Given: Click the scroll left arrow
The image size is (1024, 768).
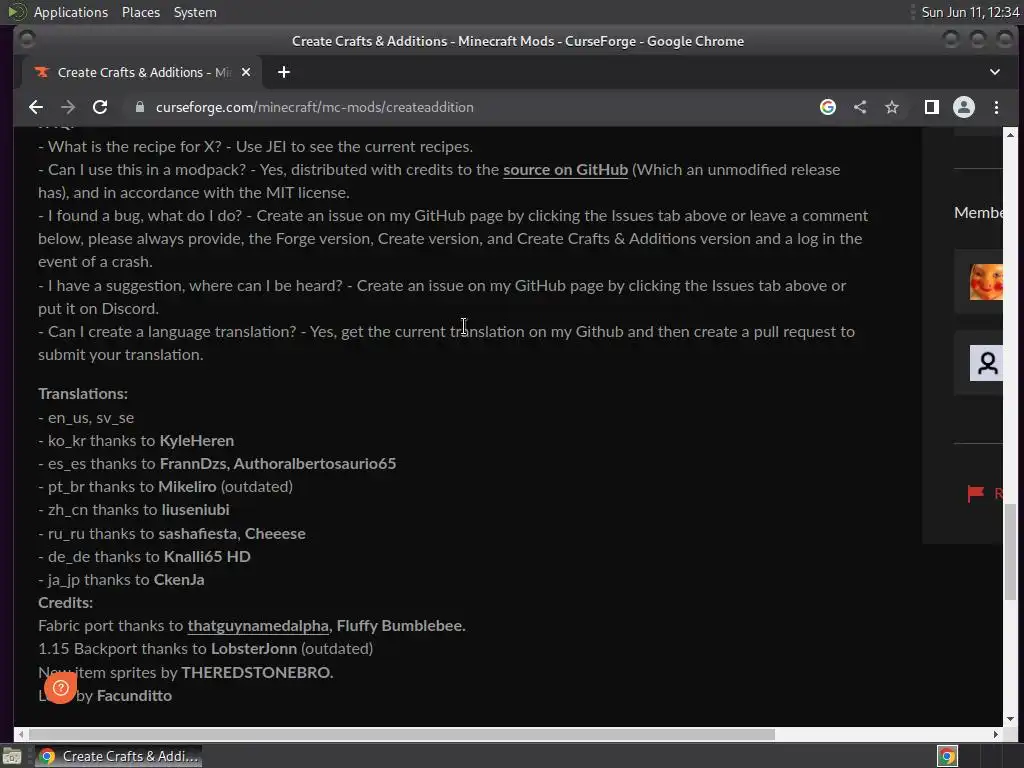Looking at the screenshot, I should (x=20, y=734).
